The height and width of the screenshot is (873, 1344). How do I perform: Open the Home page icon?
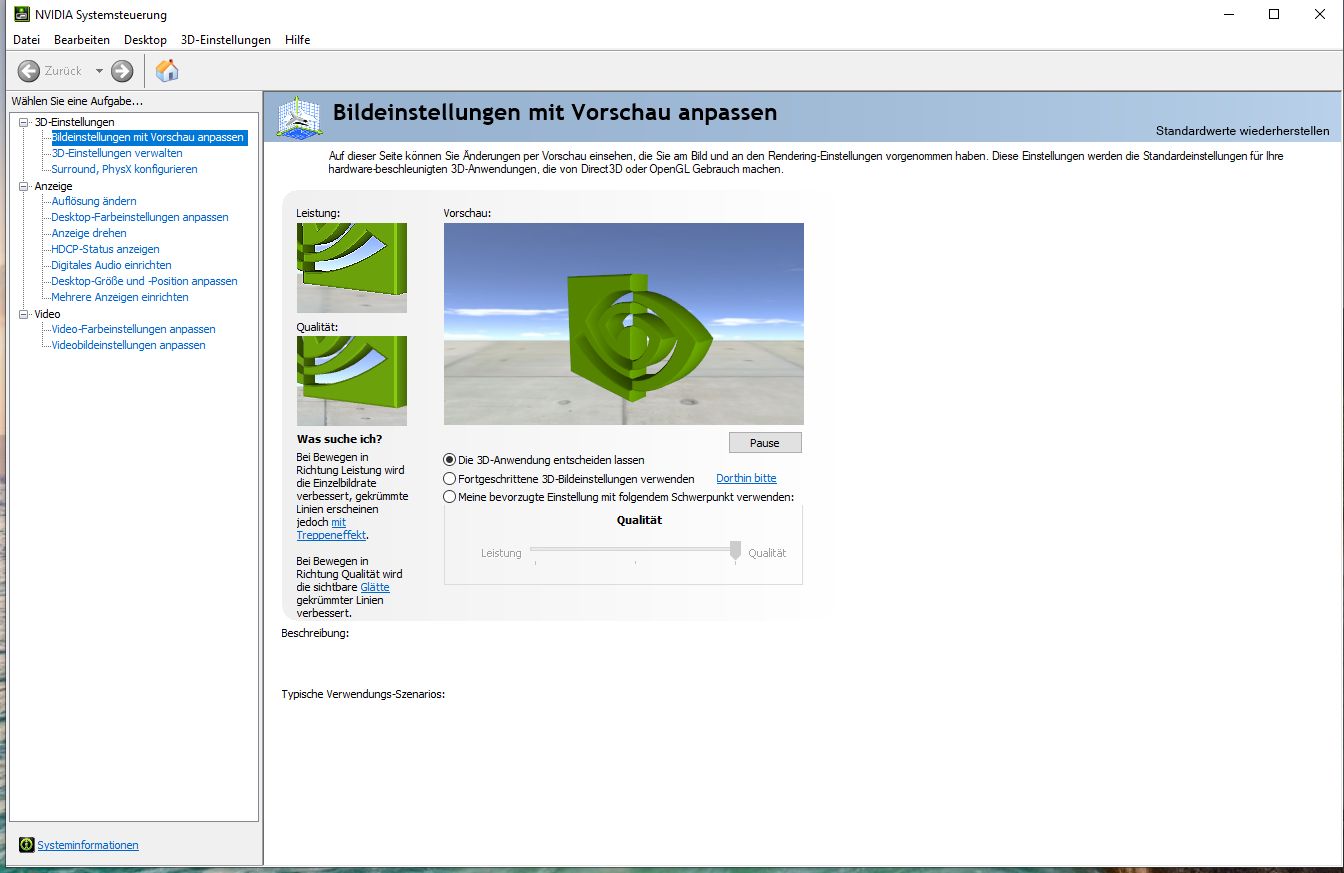pos(167,70)
